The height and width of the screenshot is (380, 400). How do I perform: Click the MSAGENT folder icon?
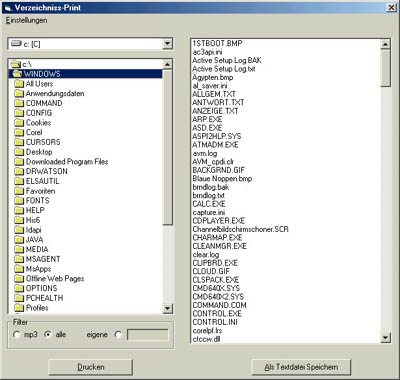pyautogui.click(x=19, y=259)
